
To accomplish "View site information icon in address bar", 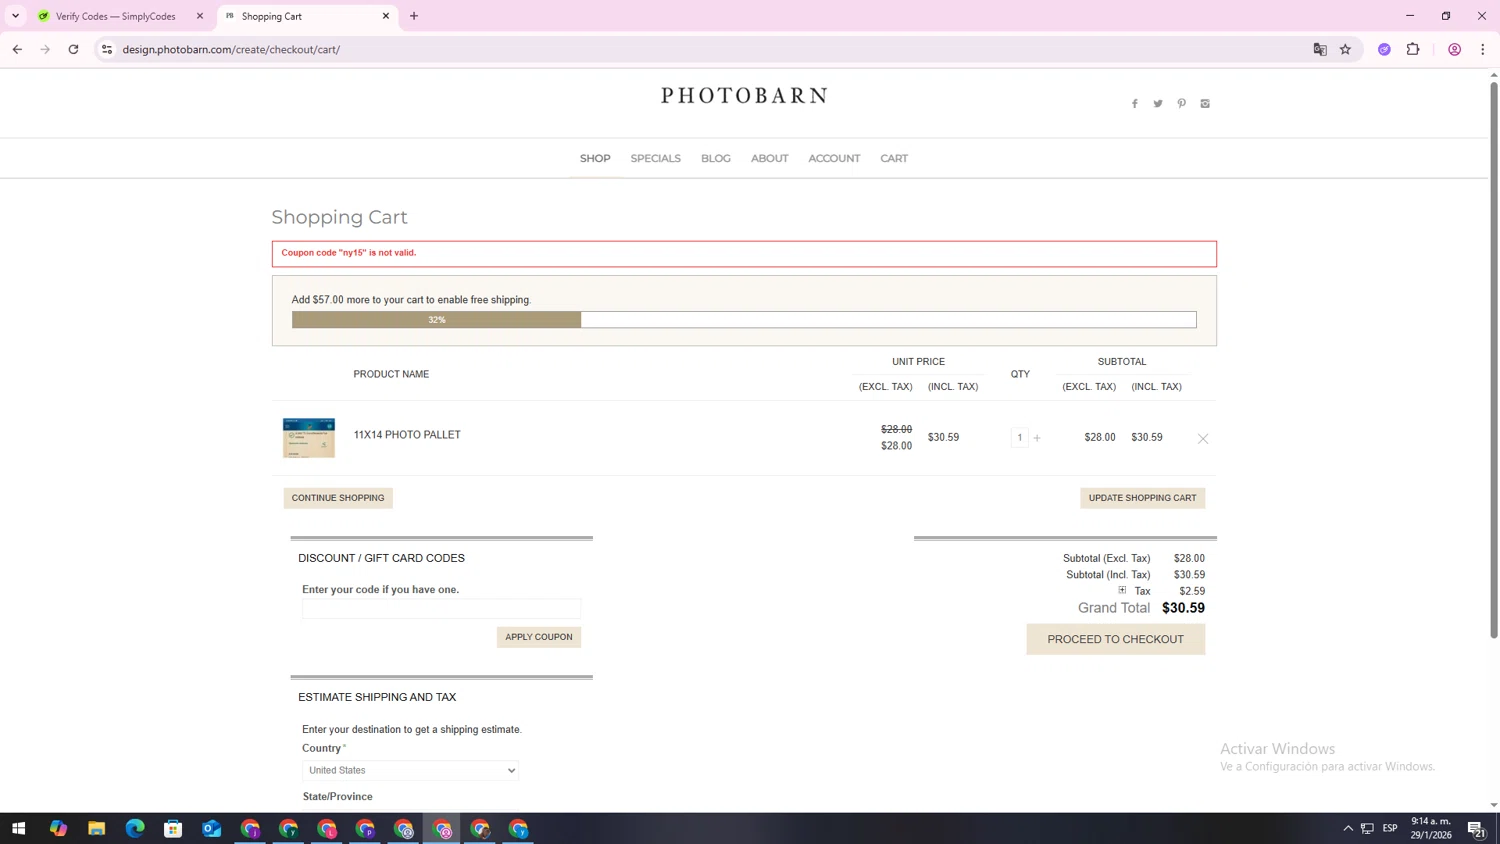I will [107, 49].
